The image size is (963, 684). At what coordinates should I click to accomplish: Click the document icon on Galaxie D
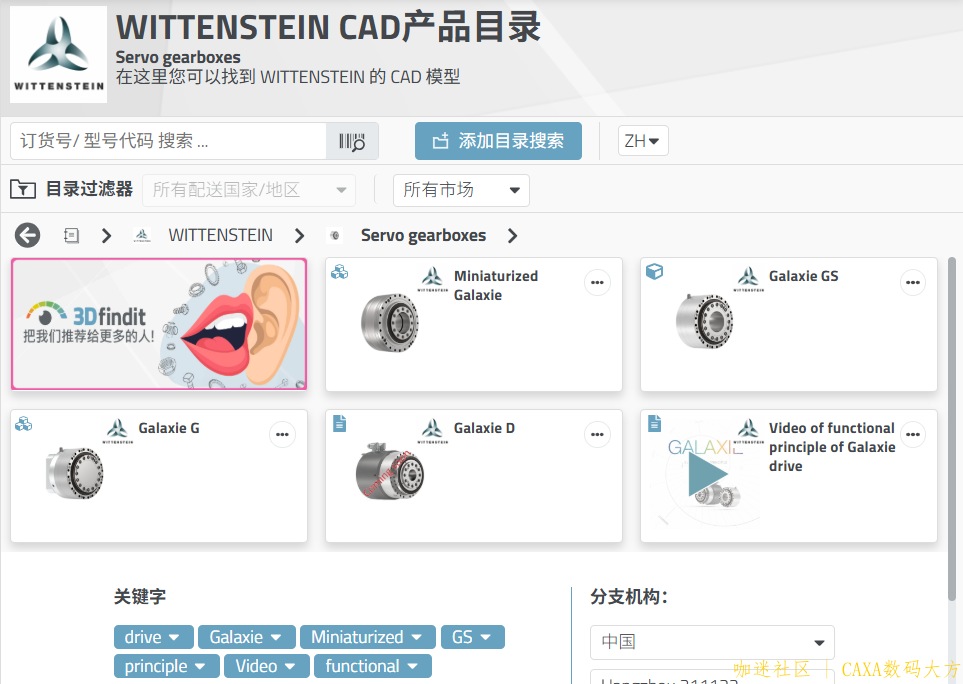tap(340, 423)
